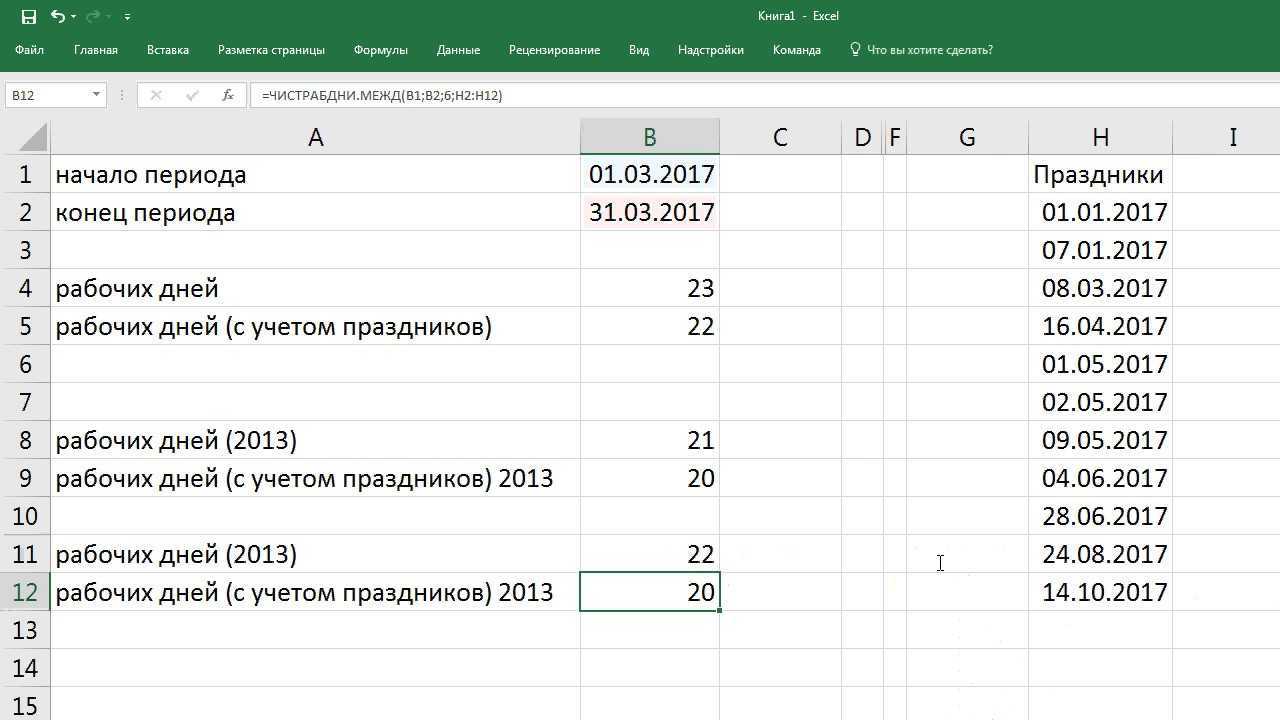Open the Рецензирование tab
The height and width of the screenshot is (720, 1280).
coord(554,50)
